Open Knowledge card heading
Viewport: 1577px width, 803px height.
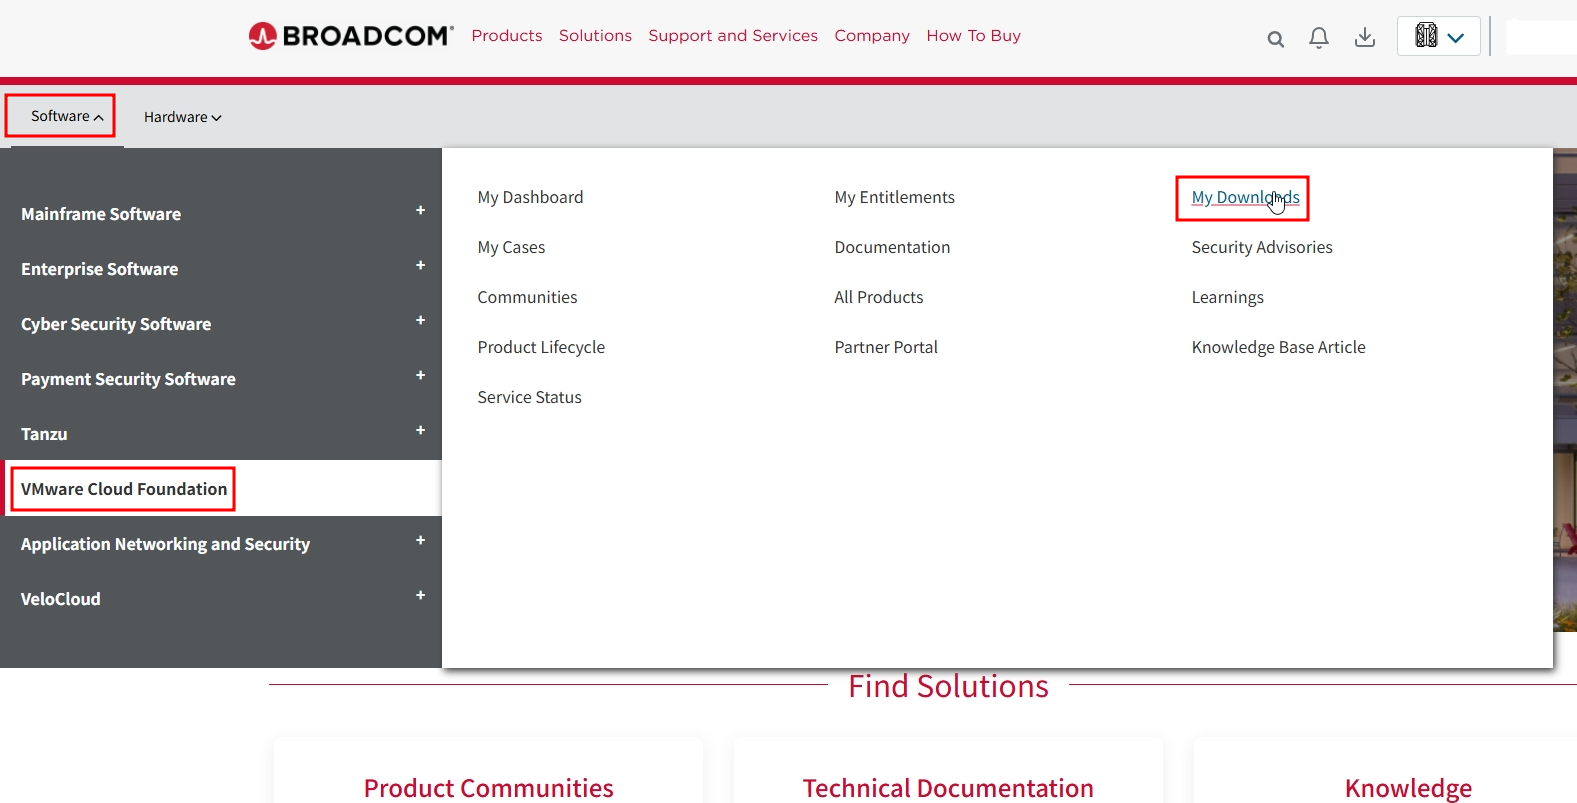click(1408, 787)
